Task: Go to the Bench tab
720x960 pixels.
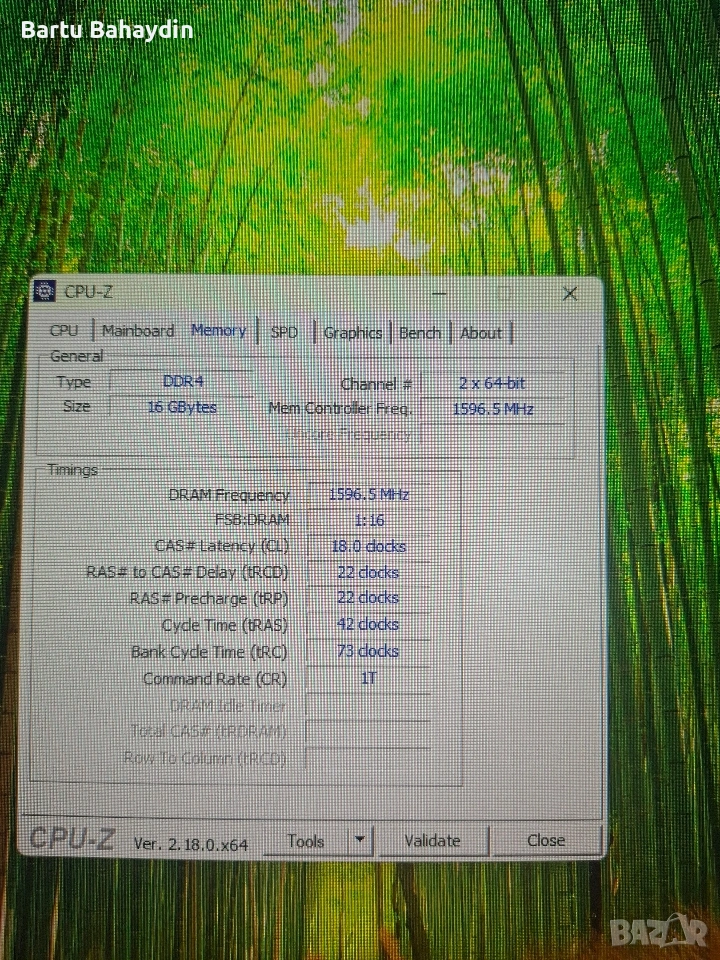Action: coord(420,332)
